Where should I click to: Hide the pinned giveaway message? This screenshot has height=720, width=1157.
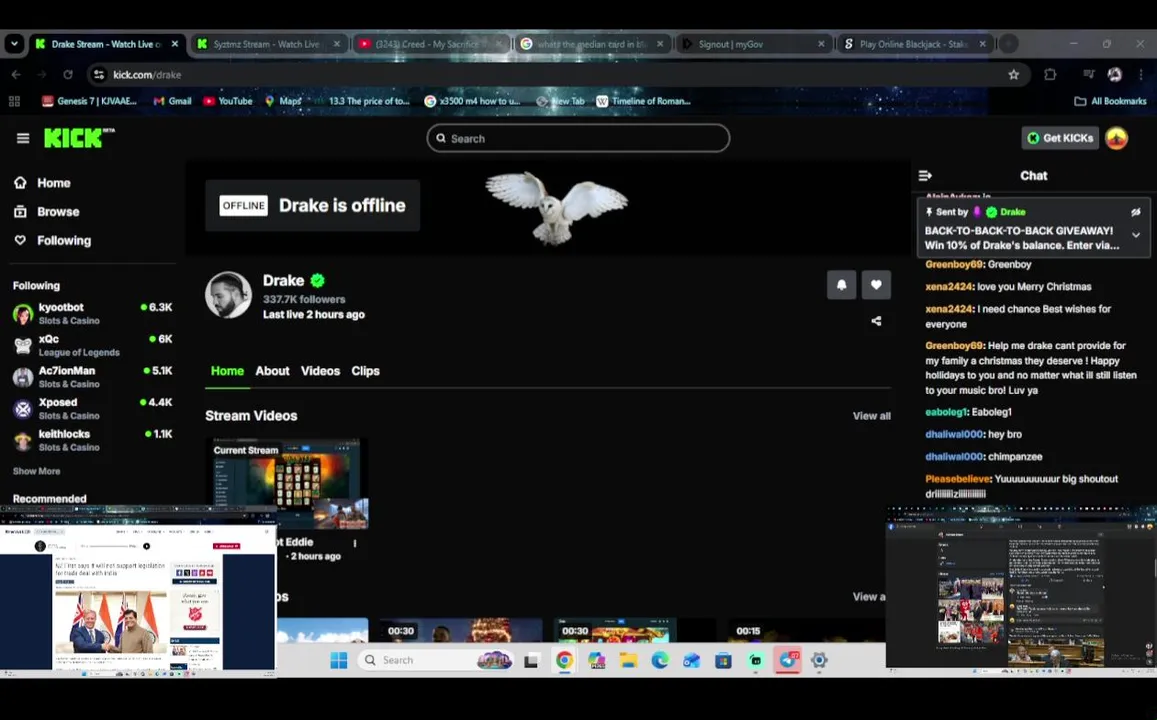pos(1136,212)
